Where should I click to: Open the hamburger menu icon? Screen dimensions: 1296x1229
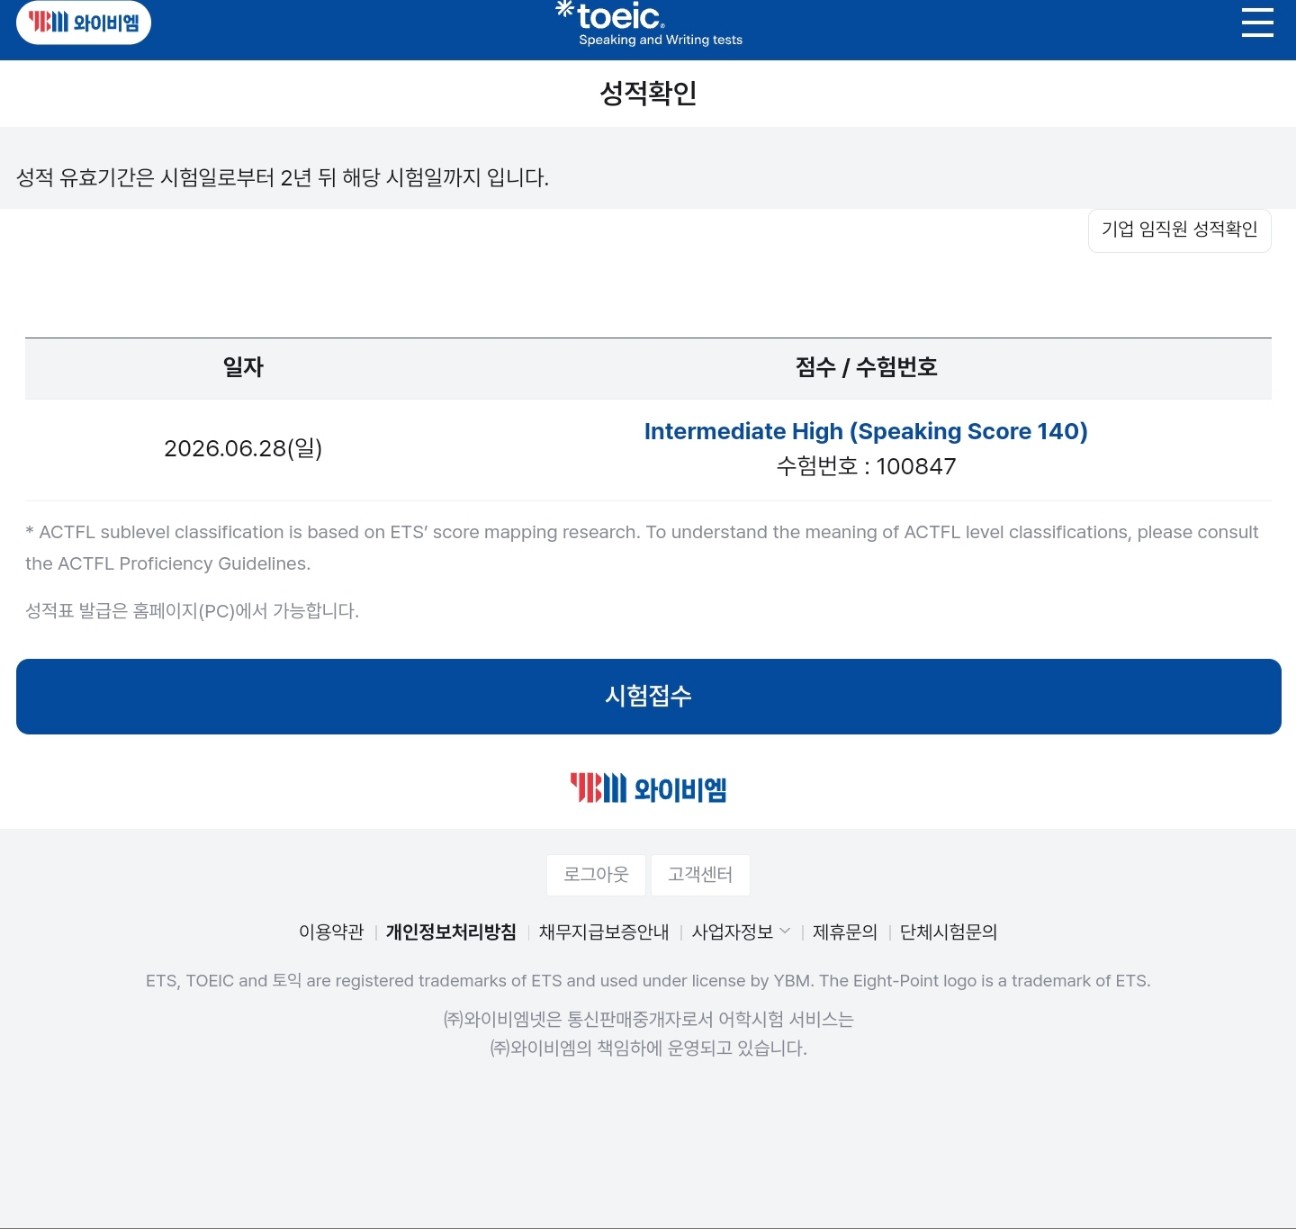[1257, 22]
